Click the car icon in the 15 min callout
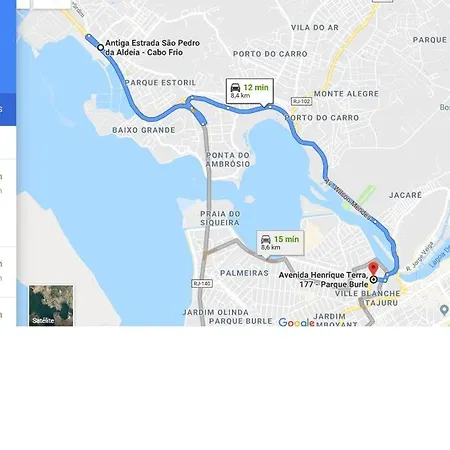The image size is (450, 450). pyautogui.click(x=266, y=239)
